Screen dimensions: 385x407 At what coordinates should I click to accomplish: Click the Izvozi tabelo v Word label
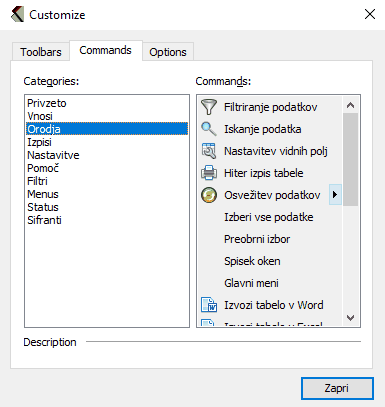click(x=274, y=305)
